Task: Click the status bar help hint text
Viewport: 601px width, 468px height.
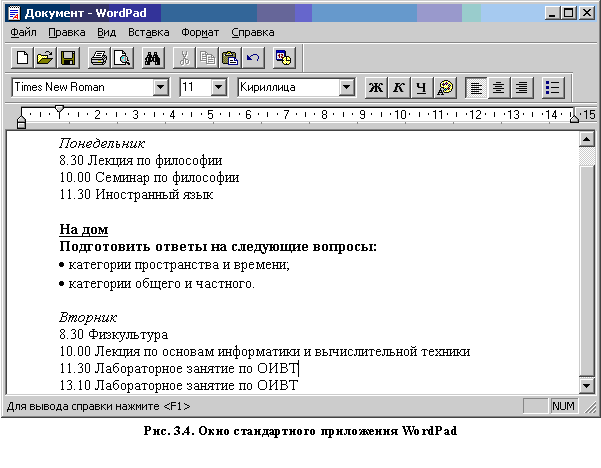Action: [98, 406]
